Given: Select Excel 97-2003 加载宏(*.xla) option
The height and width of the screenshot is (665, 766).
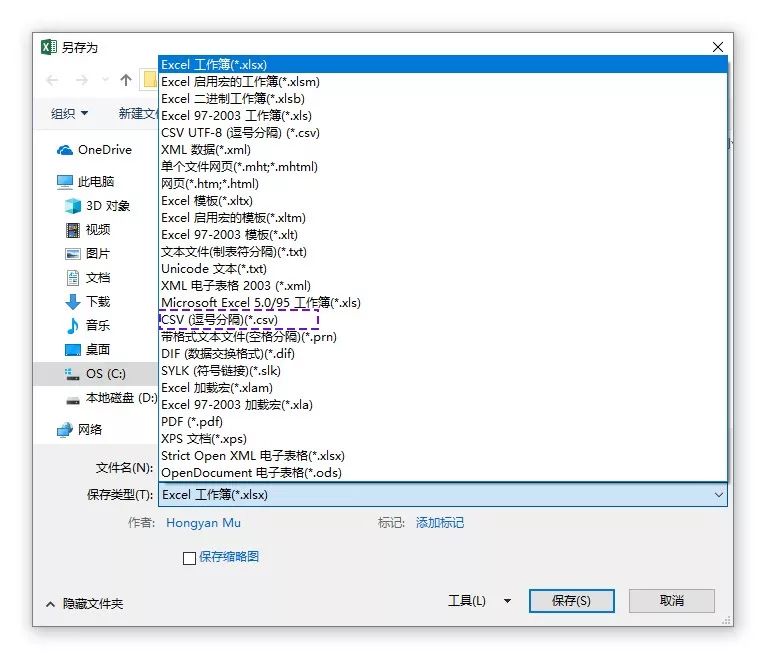Looking at the screenshot, I should pyautogui.click(x=443, y=405).
